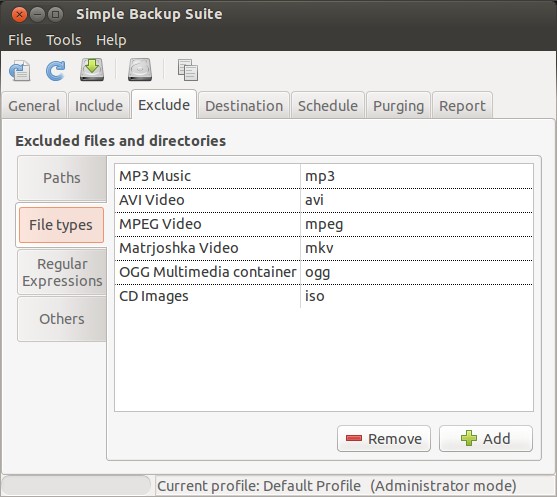Open the Help menu
This screenshot has height=497, width=557.
111,40
